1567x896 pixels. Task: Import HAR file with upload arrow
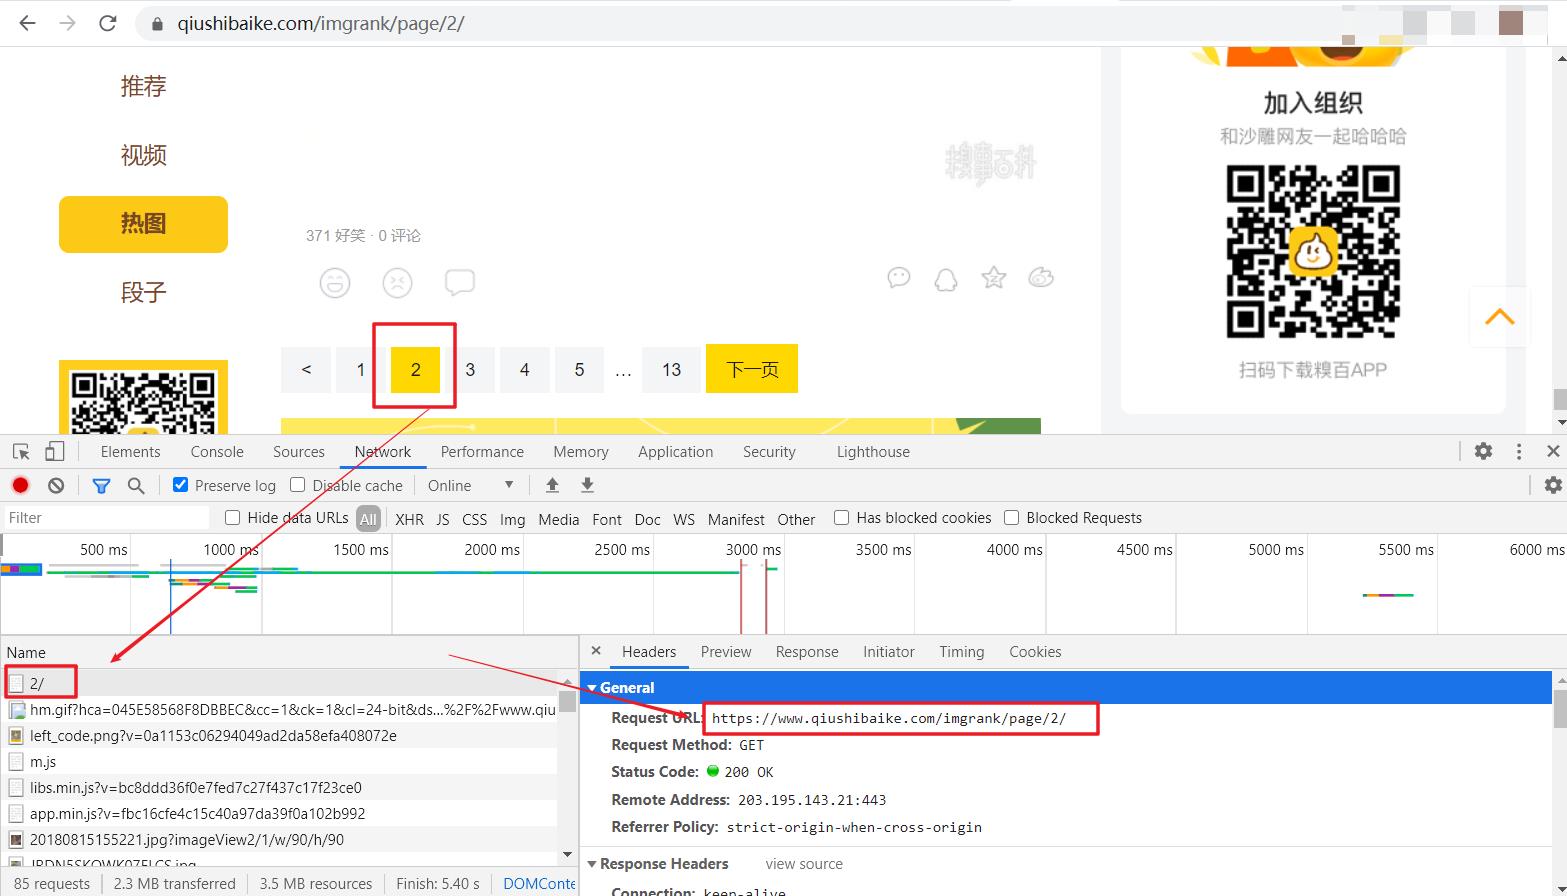552,485
